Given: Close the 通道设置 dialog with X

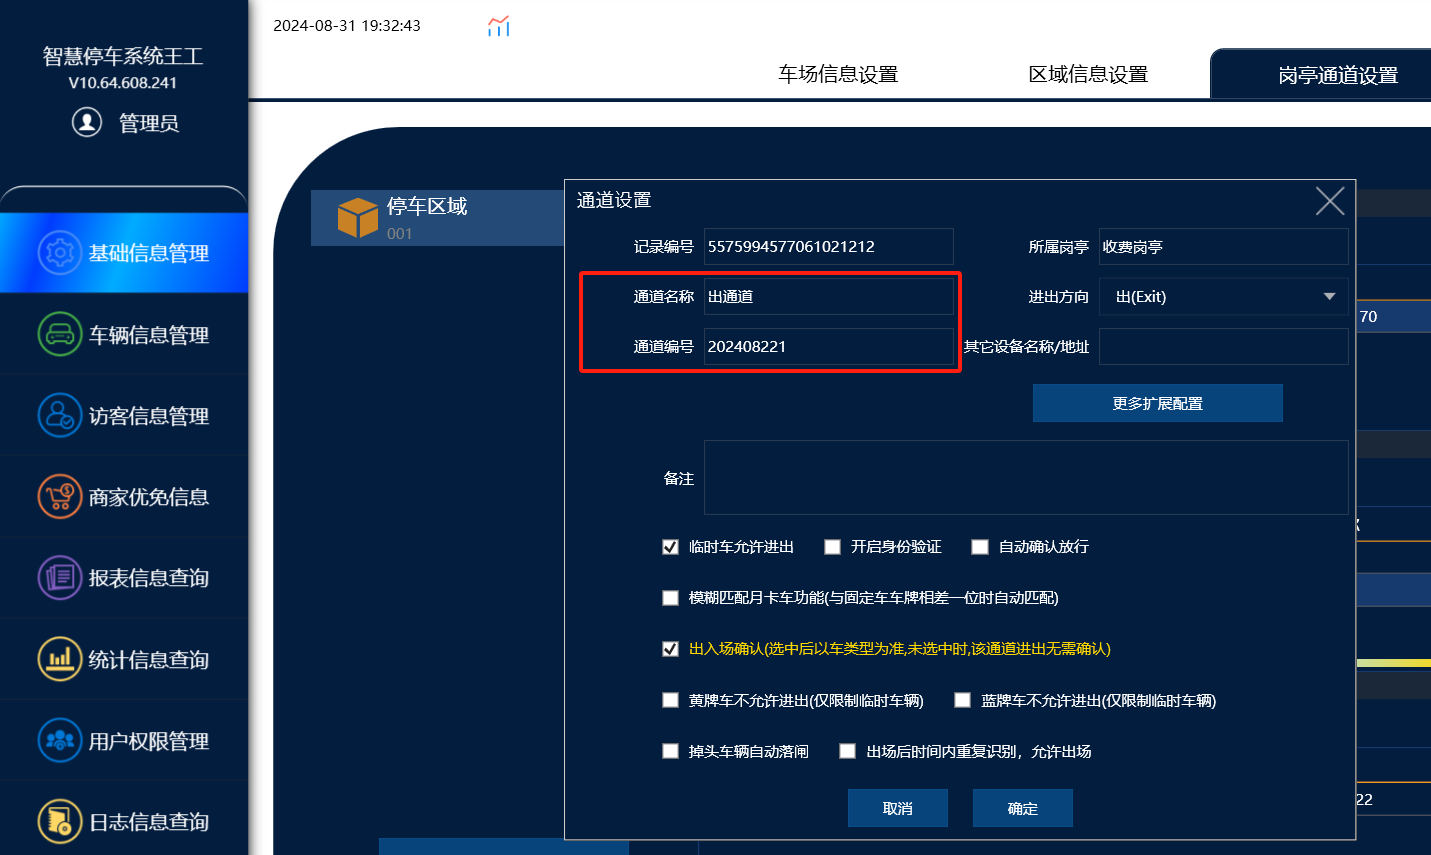Looking at the screenshot, I should coord(1330,201).
